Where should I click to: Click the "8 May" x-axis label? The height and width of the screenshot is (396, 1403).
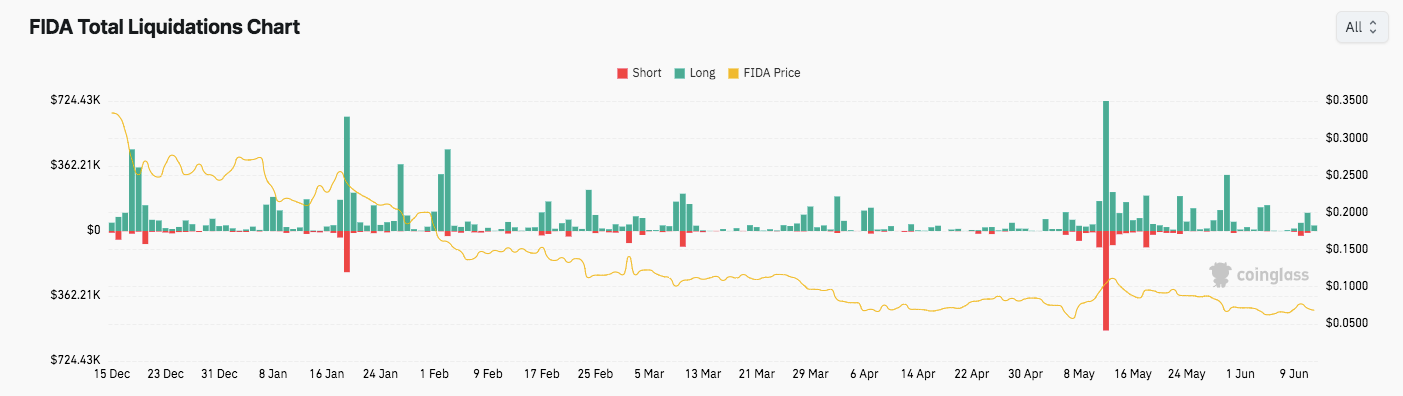pyautogui.click(x=1079, y=374)
